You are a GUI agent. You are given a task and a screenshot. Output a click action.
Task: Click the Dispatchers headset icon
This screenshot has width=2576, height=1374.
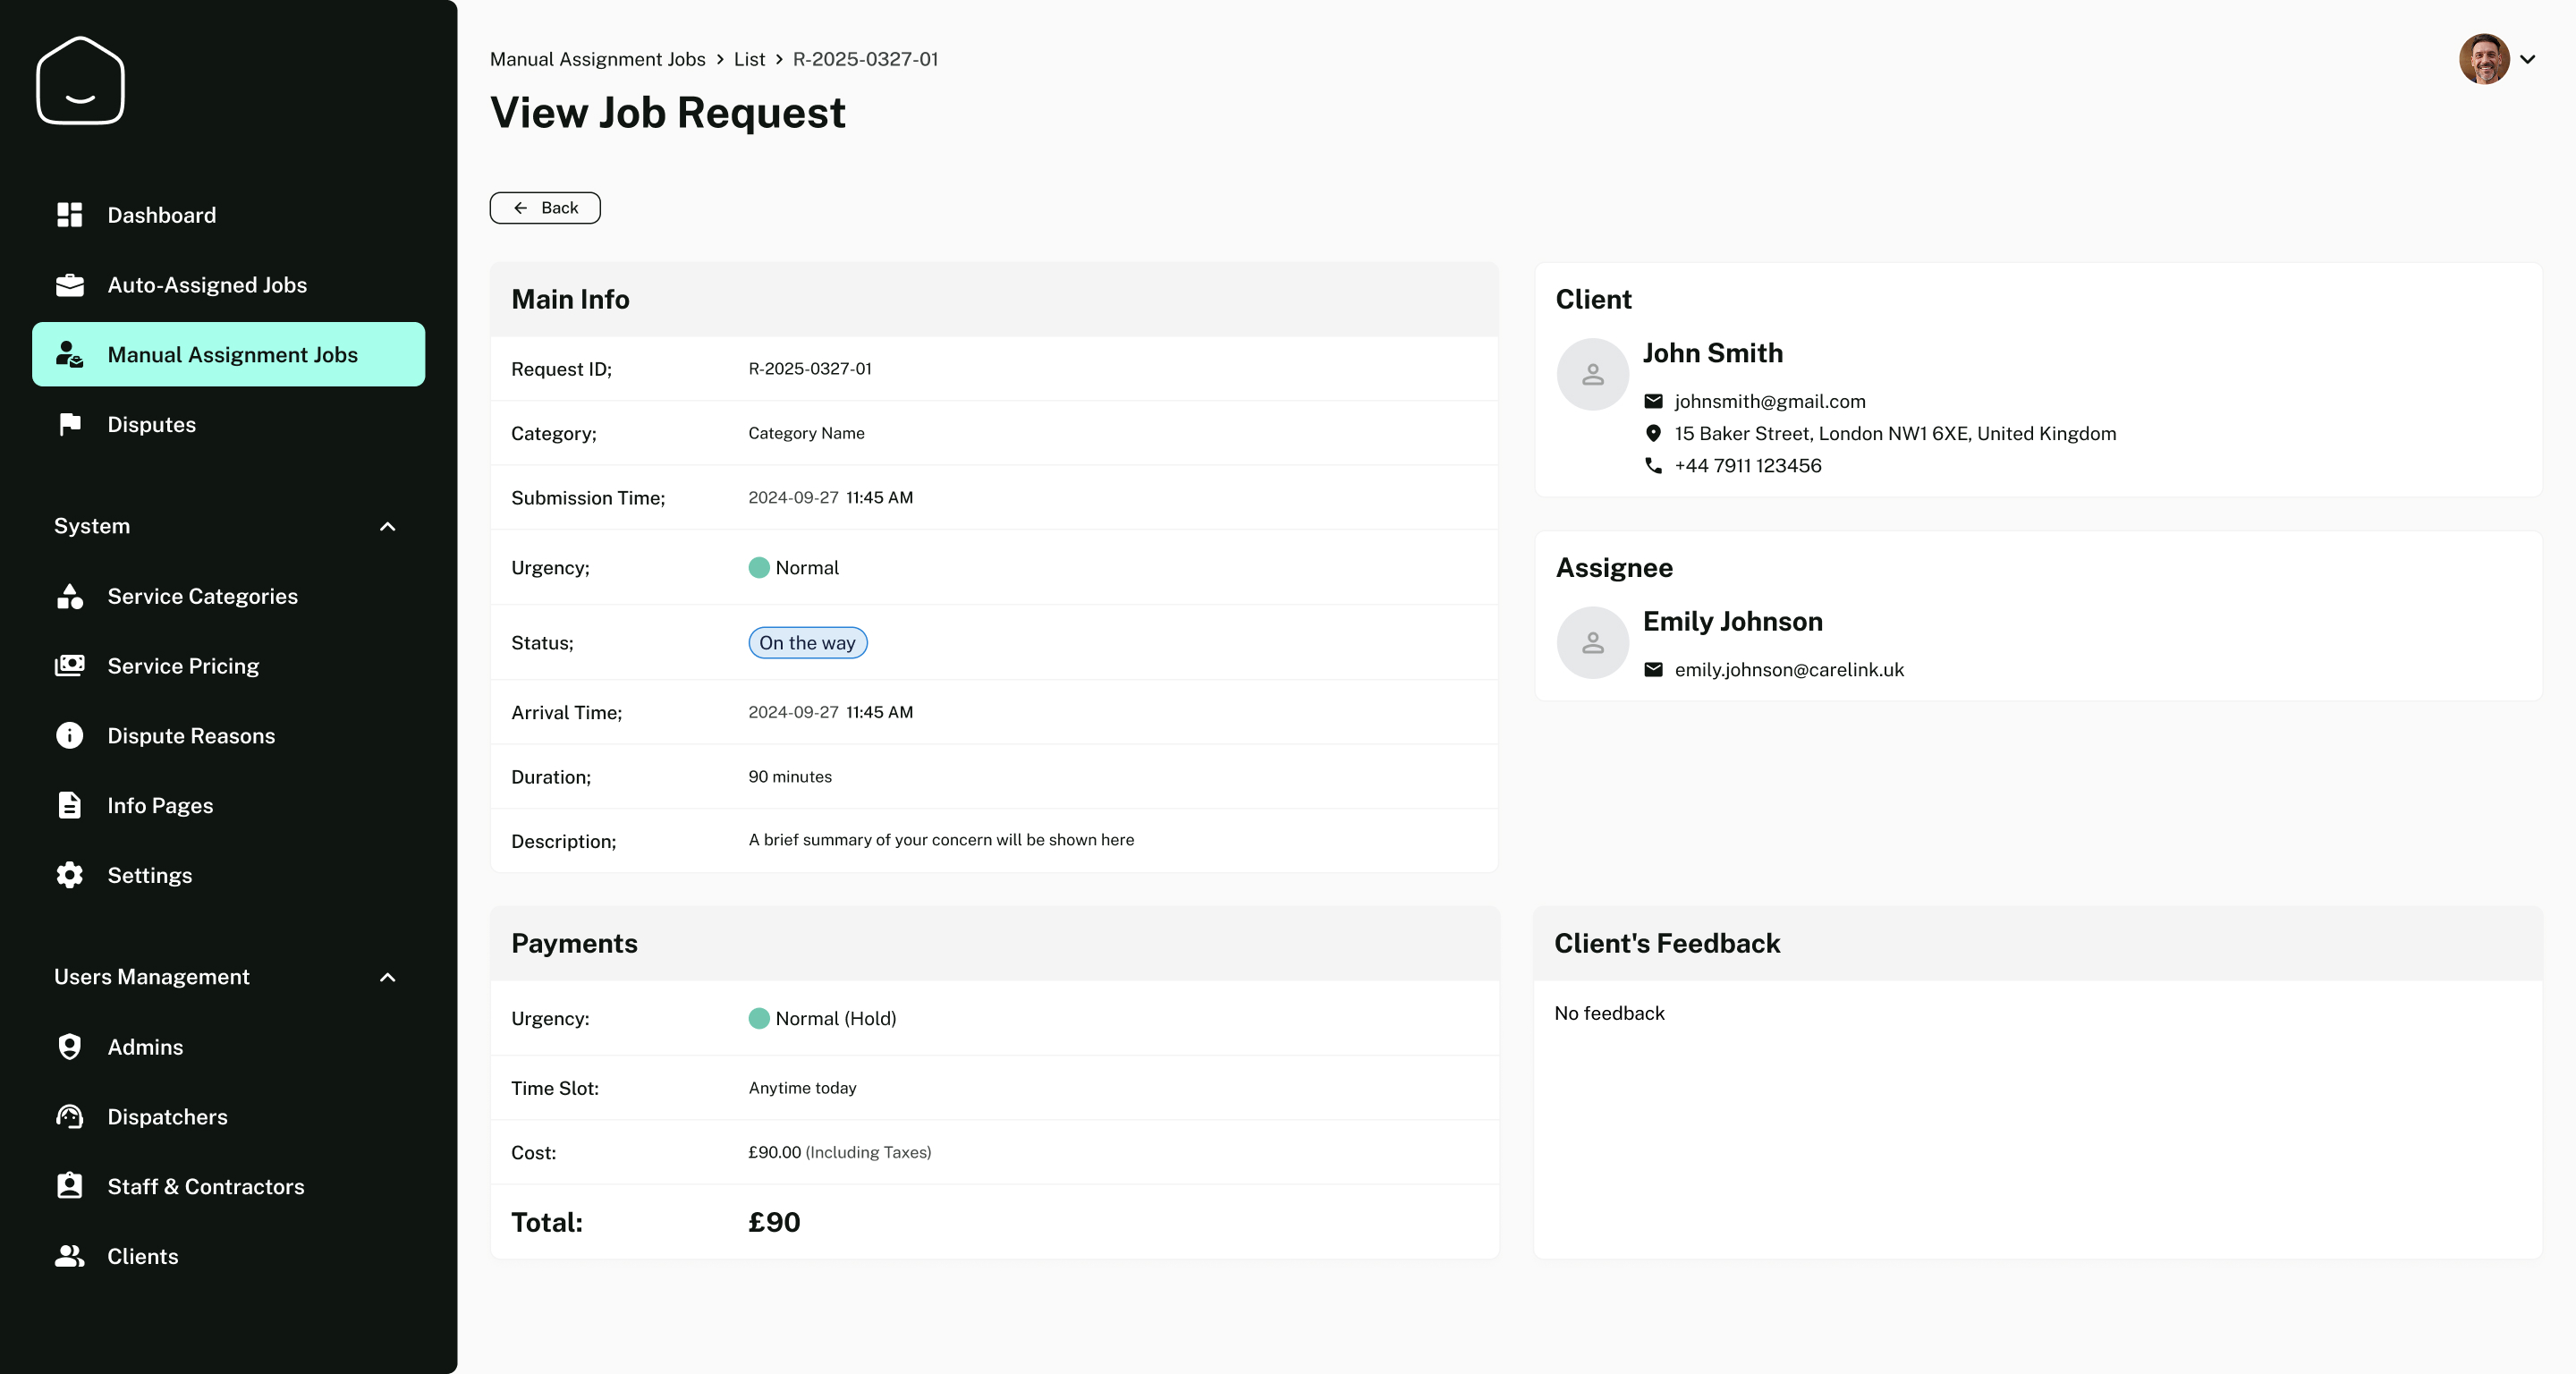70,1117
